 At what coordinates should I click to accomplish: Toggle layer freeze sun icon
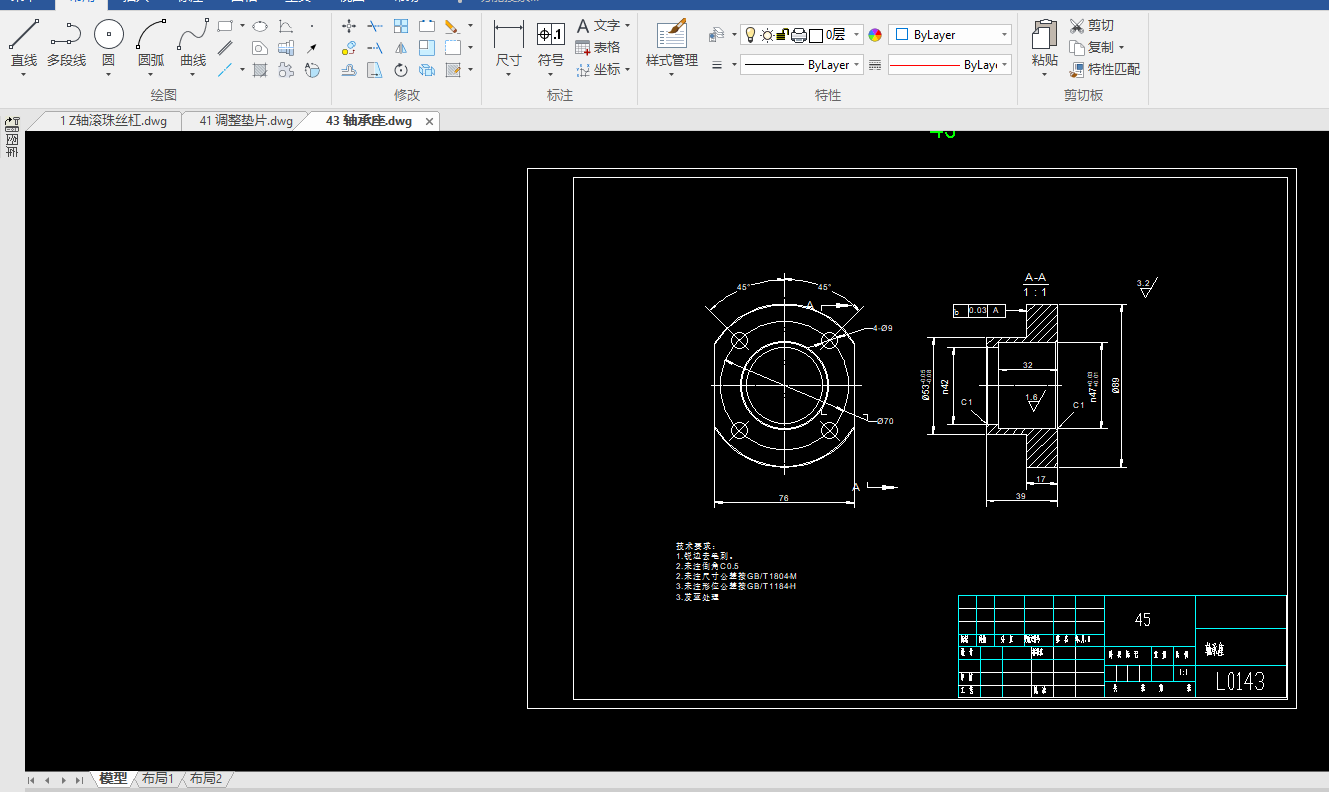tap(766, 35)
